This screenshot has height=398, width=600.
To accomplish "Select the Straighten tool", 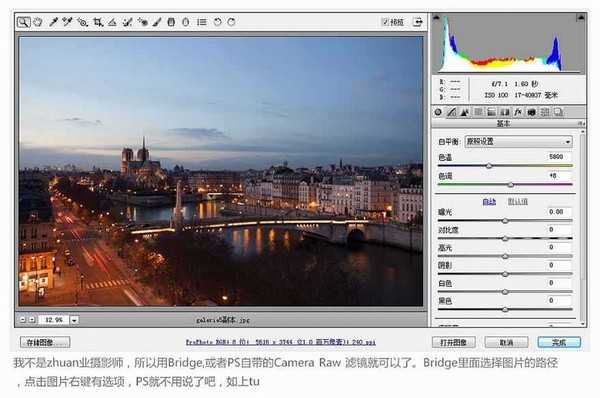I will (112, 22).
